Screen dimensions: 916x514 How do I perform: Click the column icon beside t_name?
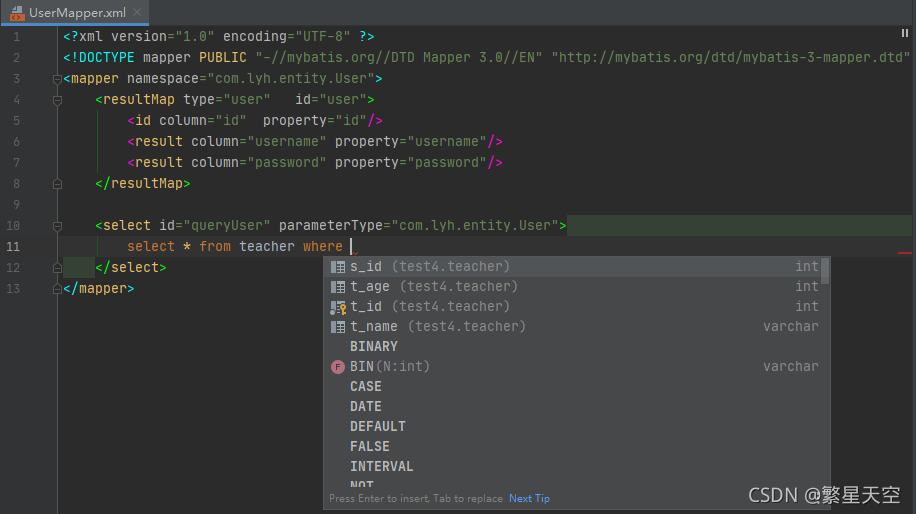tap(338, 327)
